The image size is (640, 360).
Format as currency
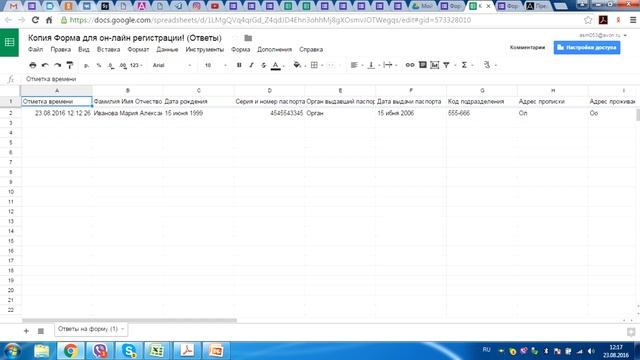pyautogui.click(x=86, y=65)
